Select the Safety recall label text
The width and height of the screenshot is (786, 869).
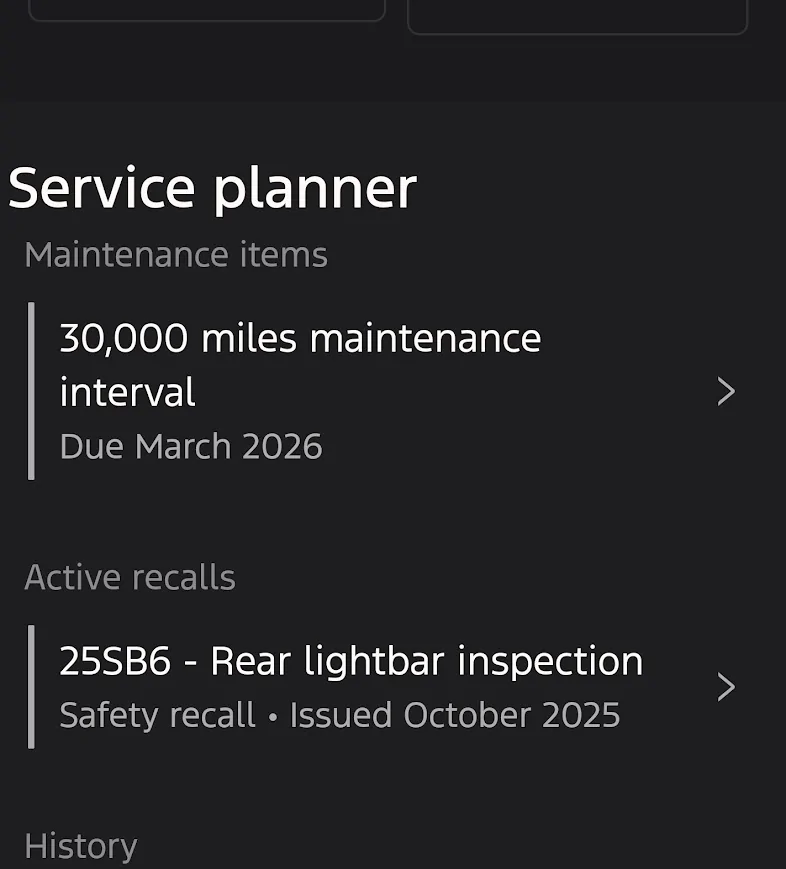[157, 716]
